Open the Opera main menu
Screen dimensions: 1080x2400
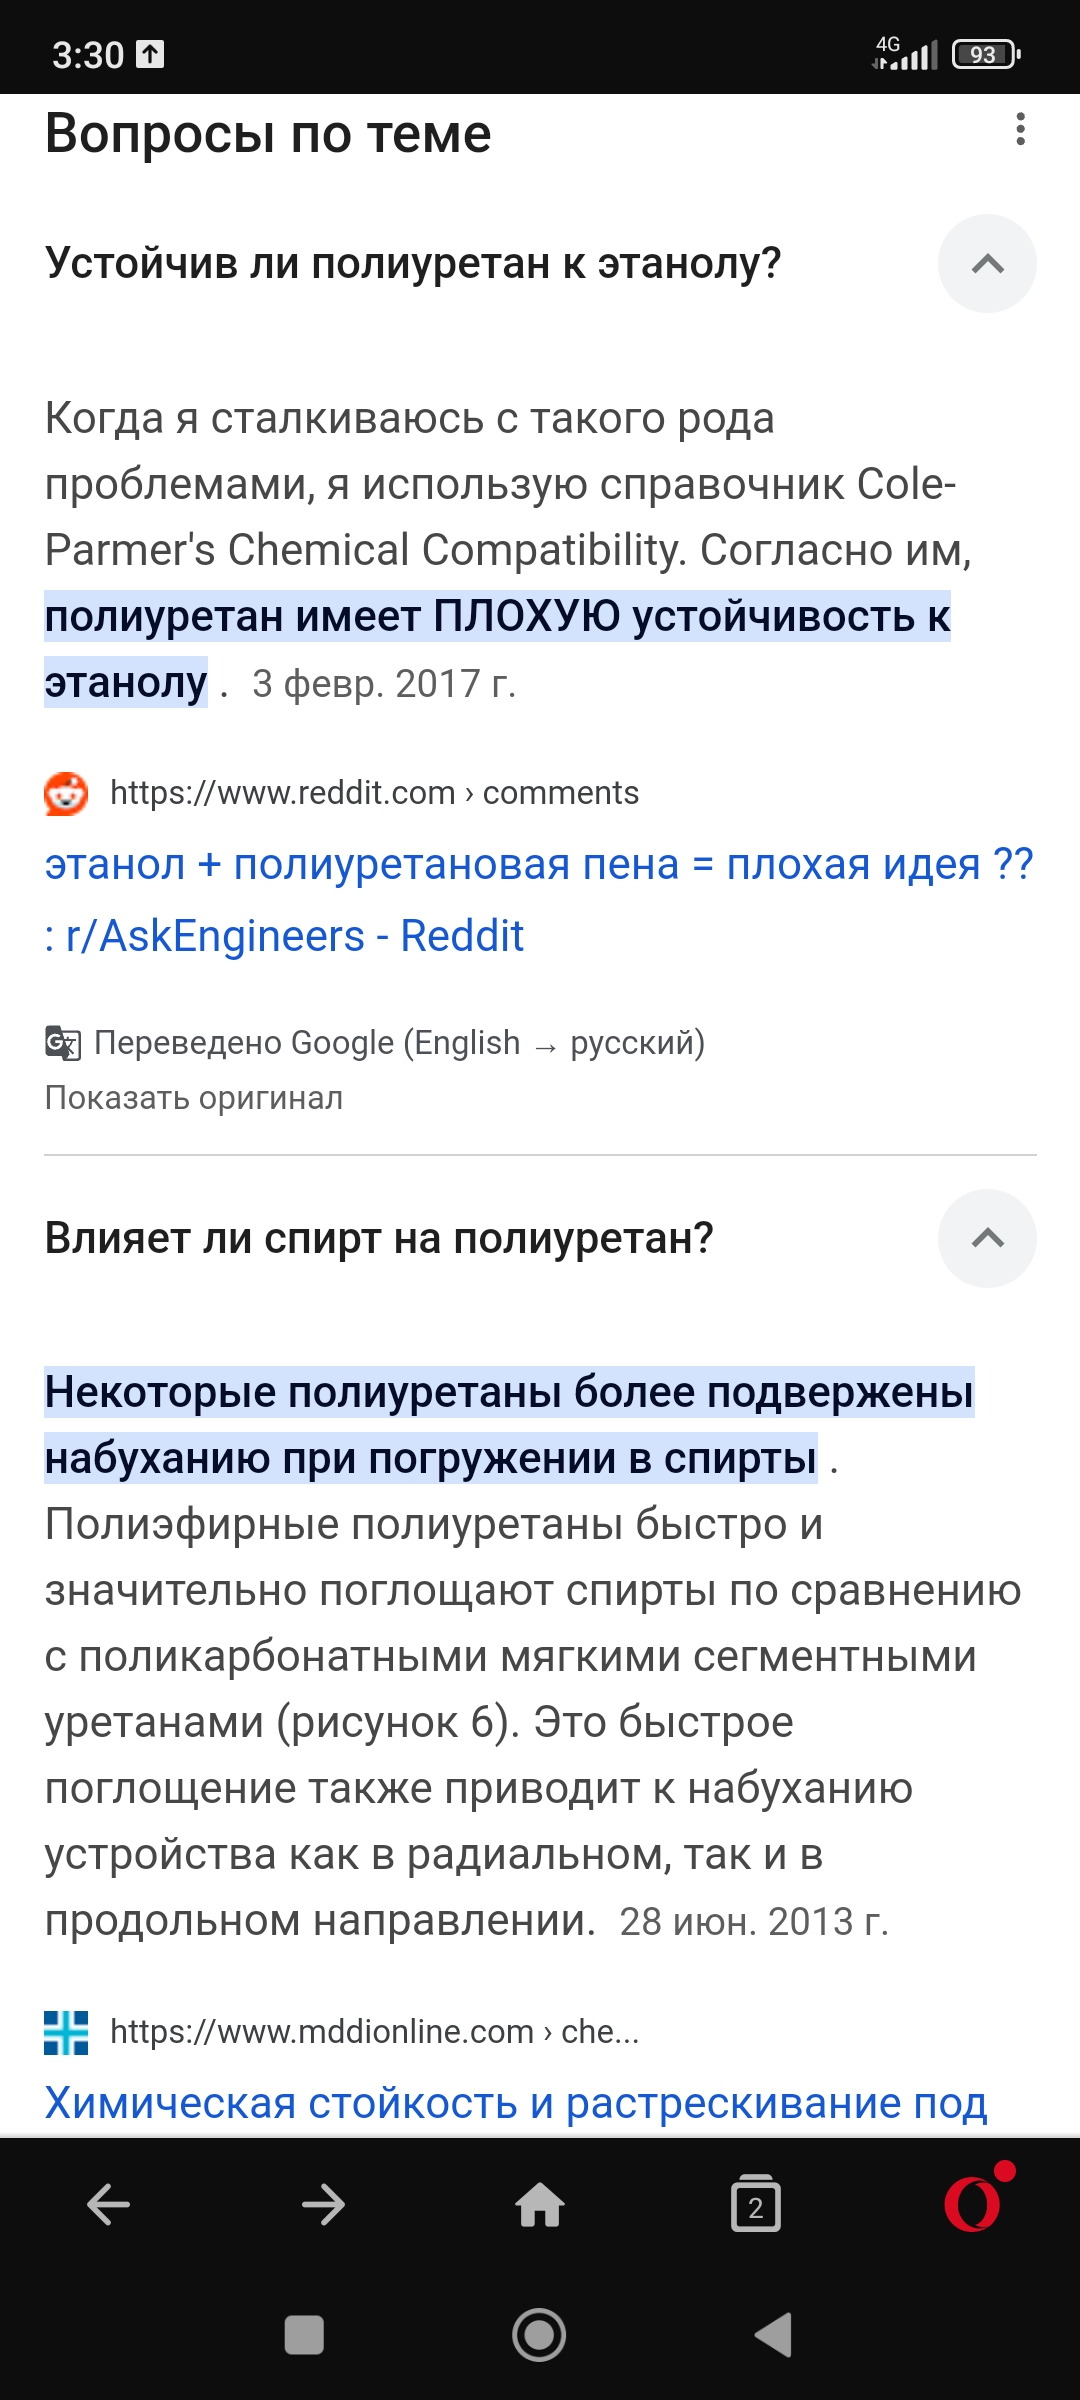point(972,2205)
